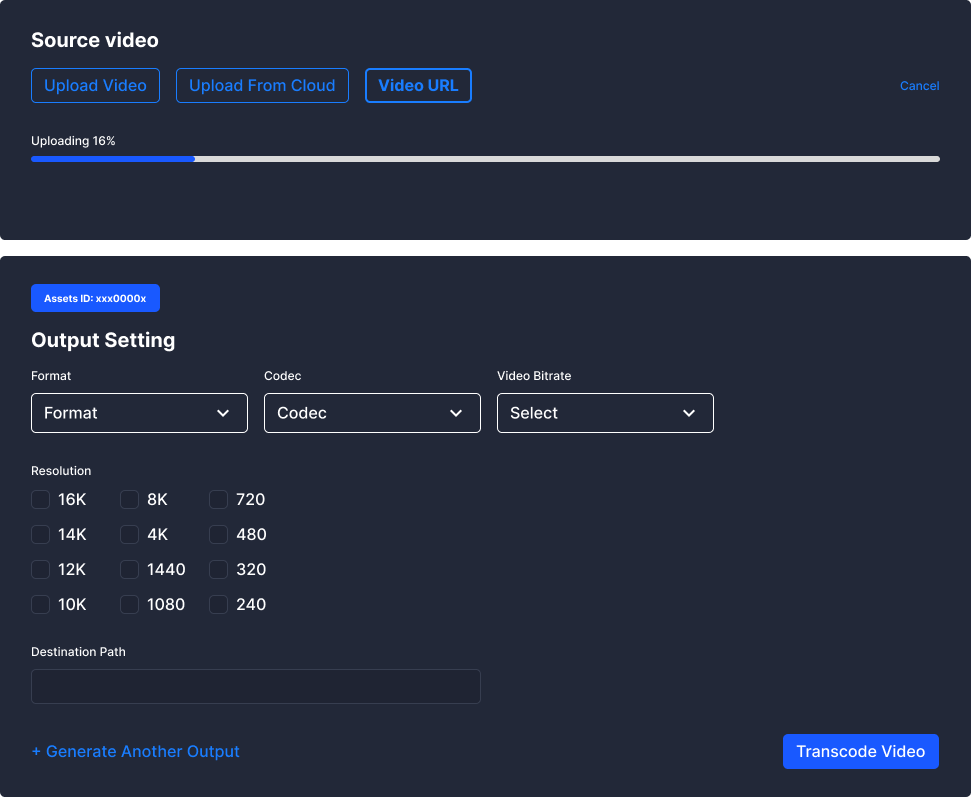Open the Video Bitrate select menu

tap(605, 413)
